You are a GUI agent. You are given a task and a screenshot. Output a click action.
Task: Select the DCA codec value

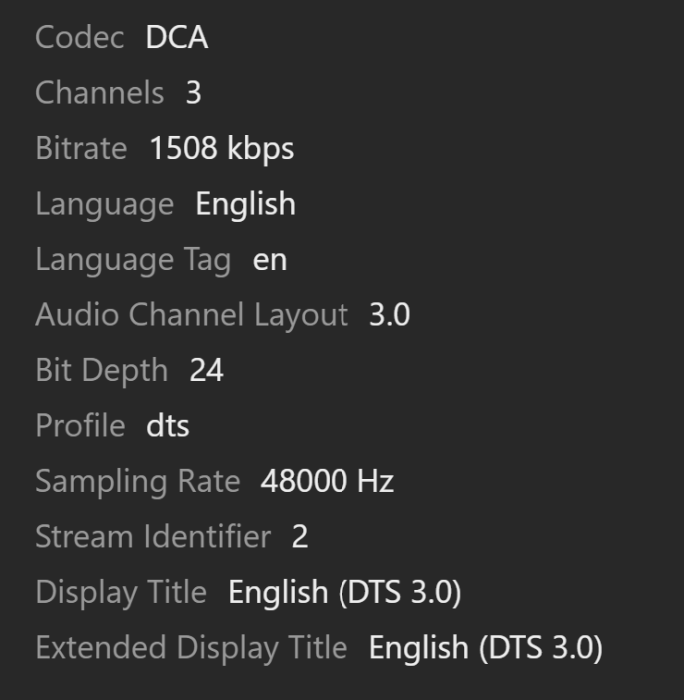click(x=176, y=38)
